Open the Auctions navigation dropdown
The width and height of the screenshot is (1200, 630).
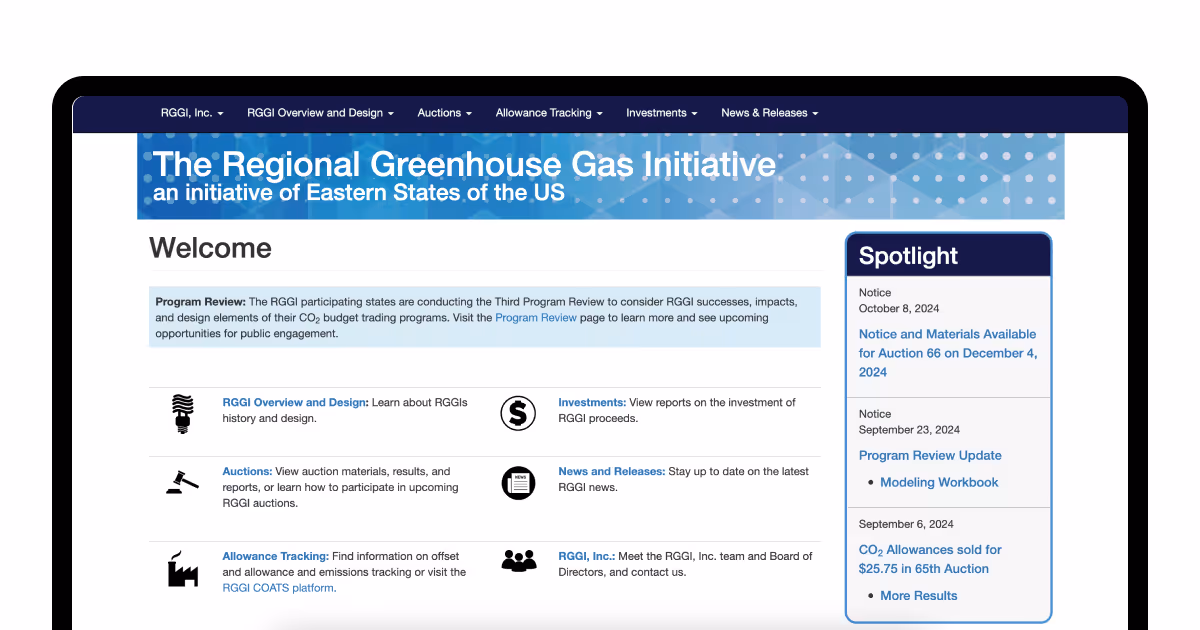click(444, 113)
